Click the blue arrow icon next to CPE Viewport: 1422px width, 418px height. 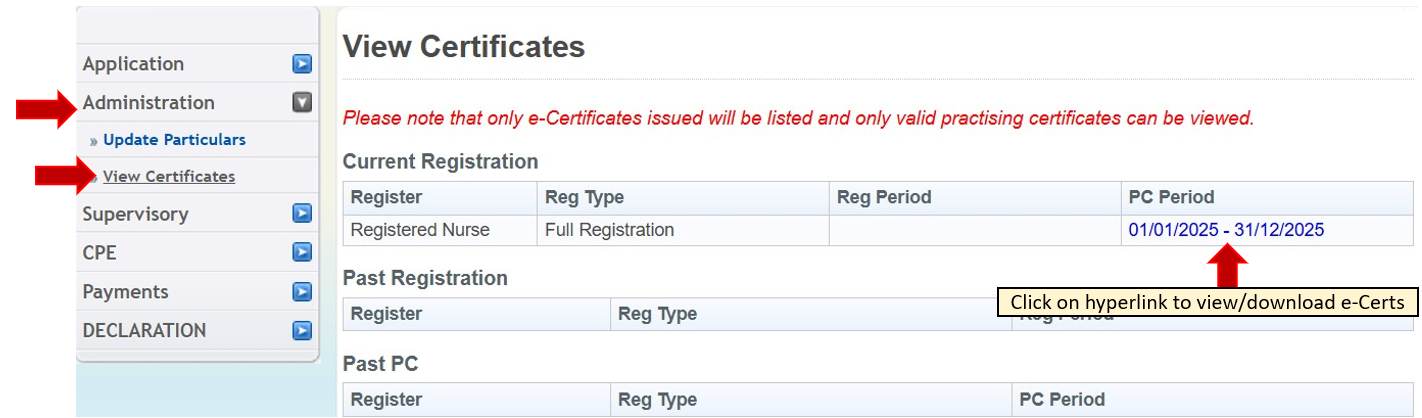click(302, 253)
